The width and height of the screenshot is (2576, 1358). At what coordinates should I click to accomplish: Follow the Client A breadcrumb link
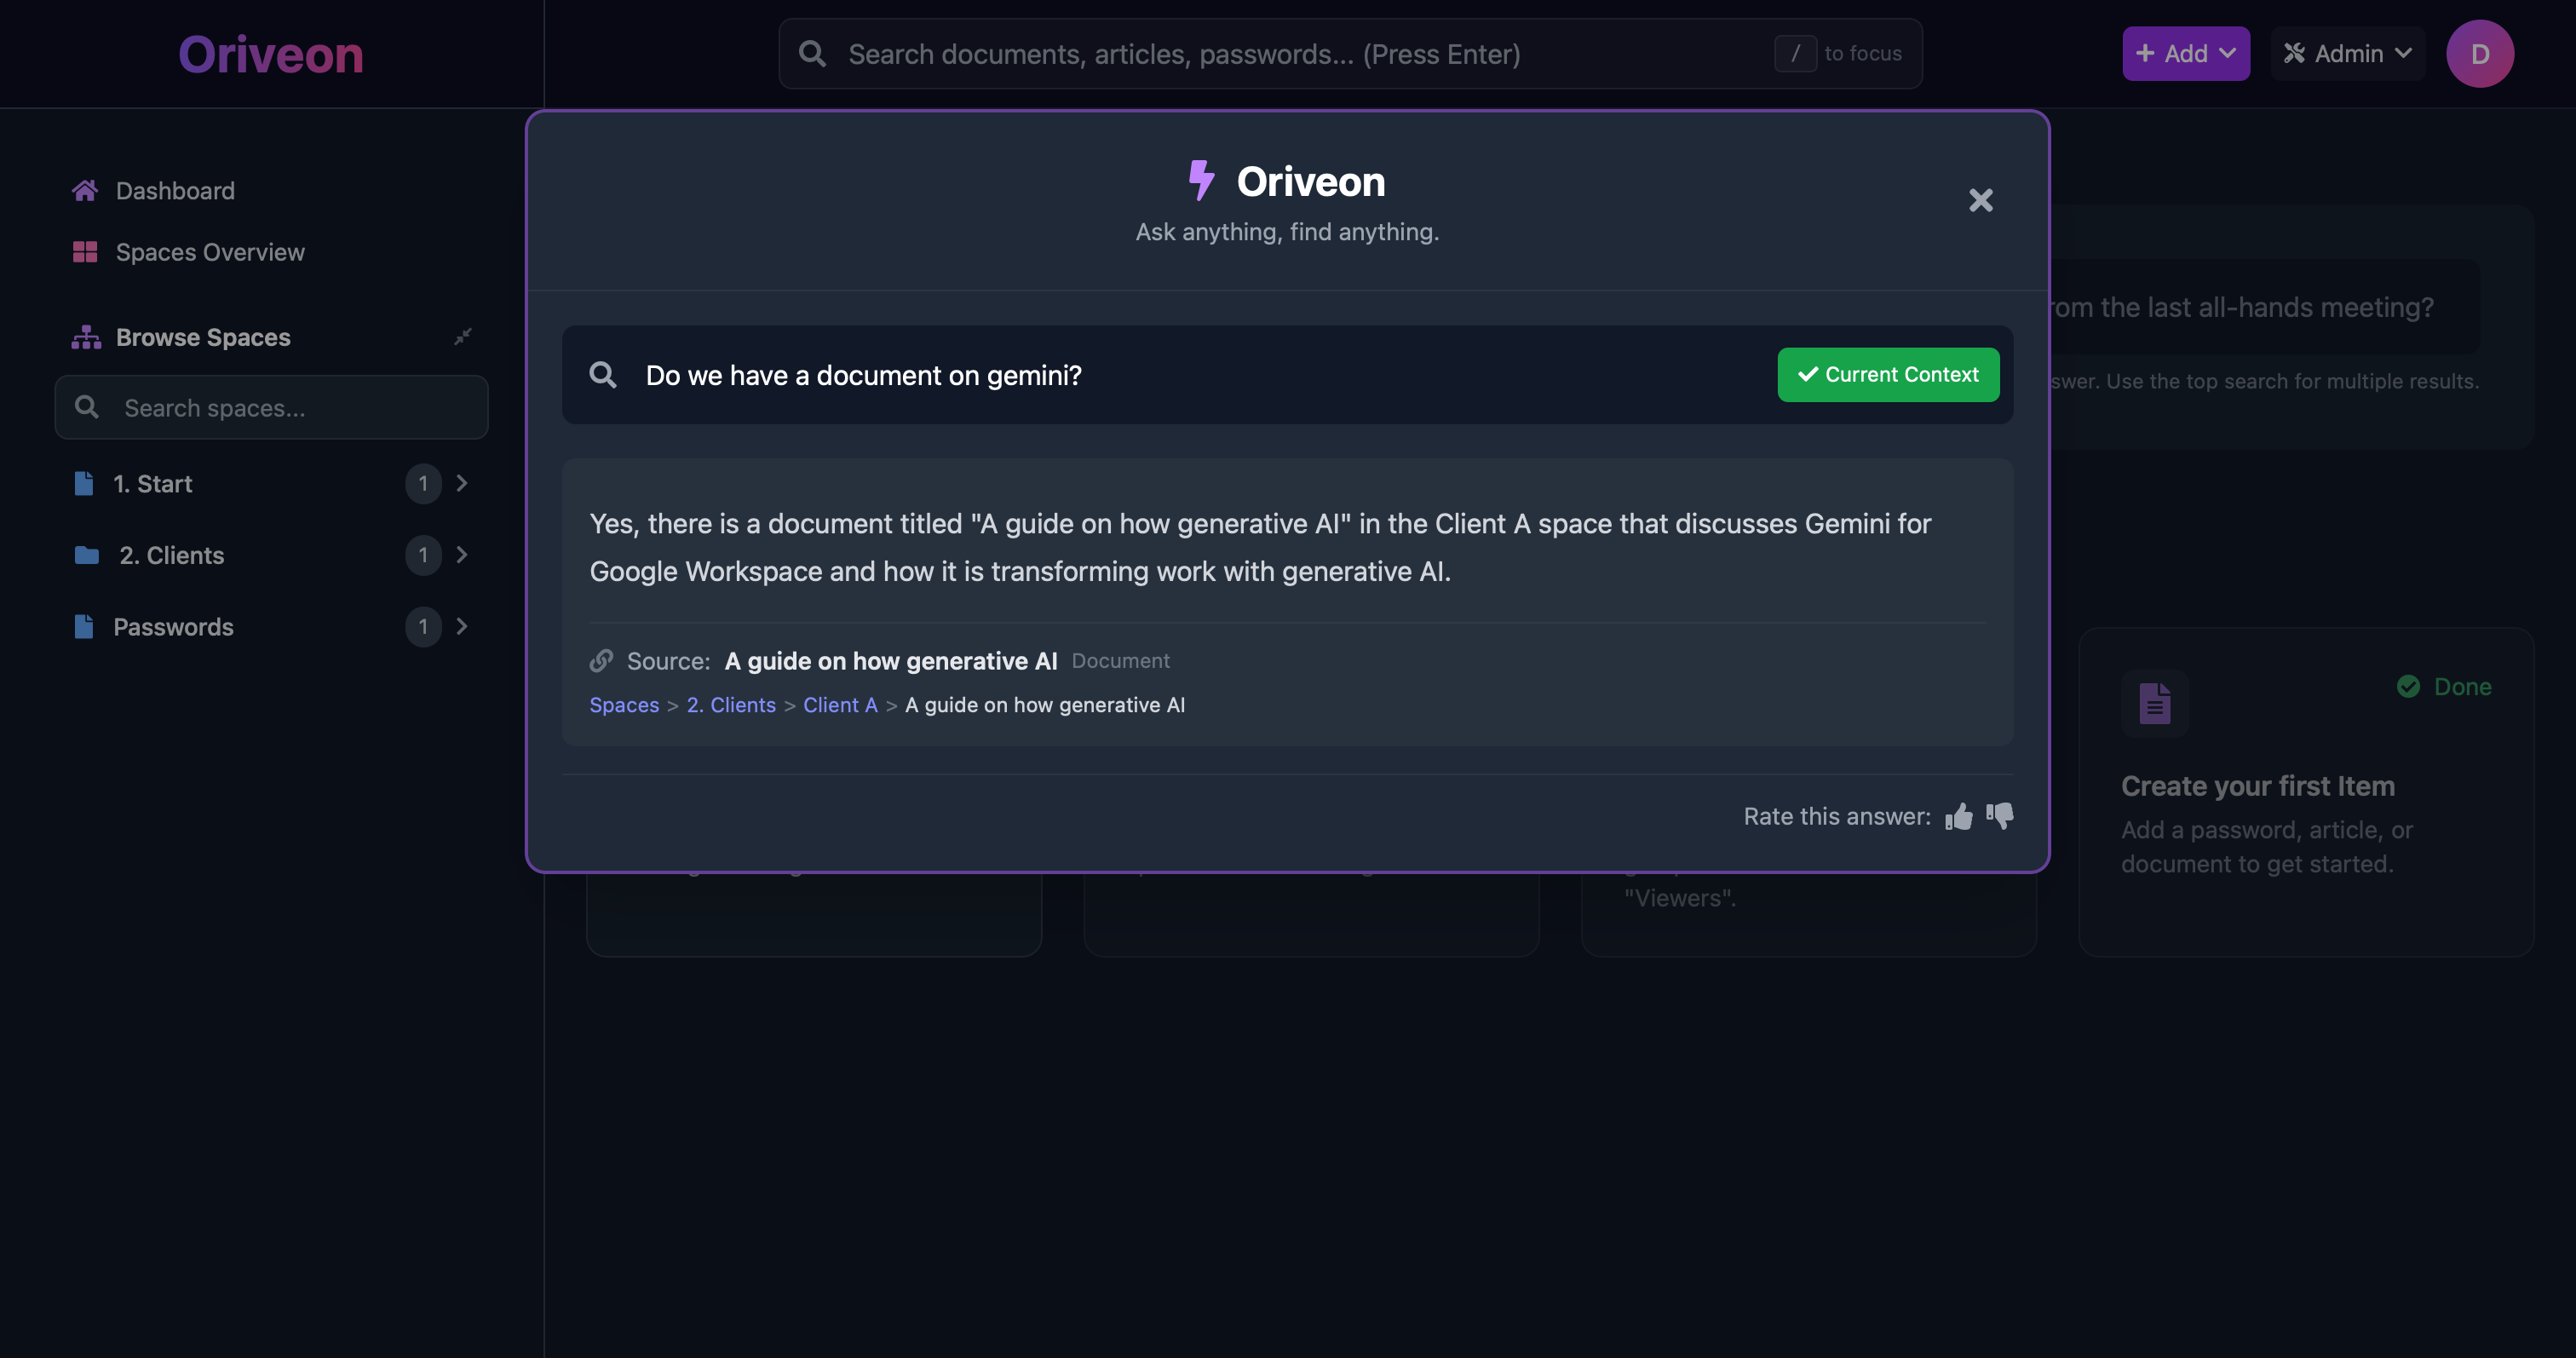point(840,705)
